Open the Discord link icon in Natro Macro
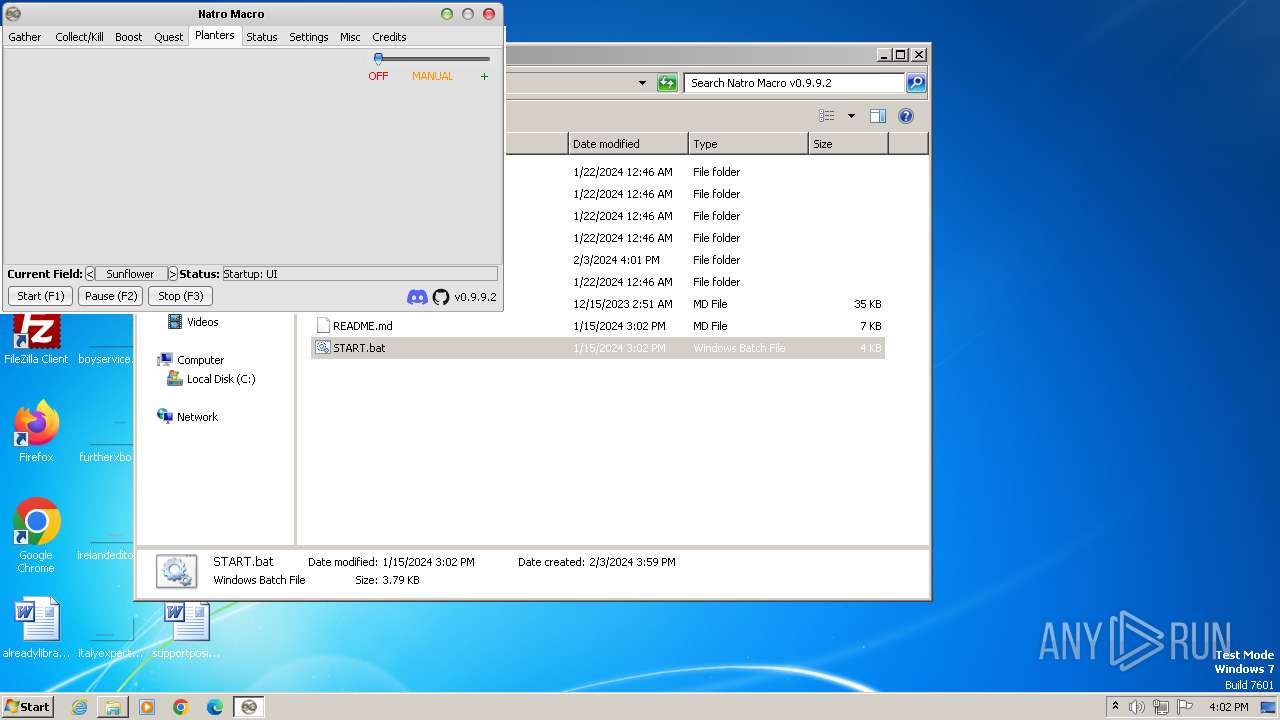This screenshot has width=1280, height=720. point(417,297)
